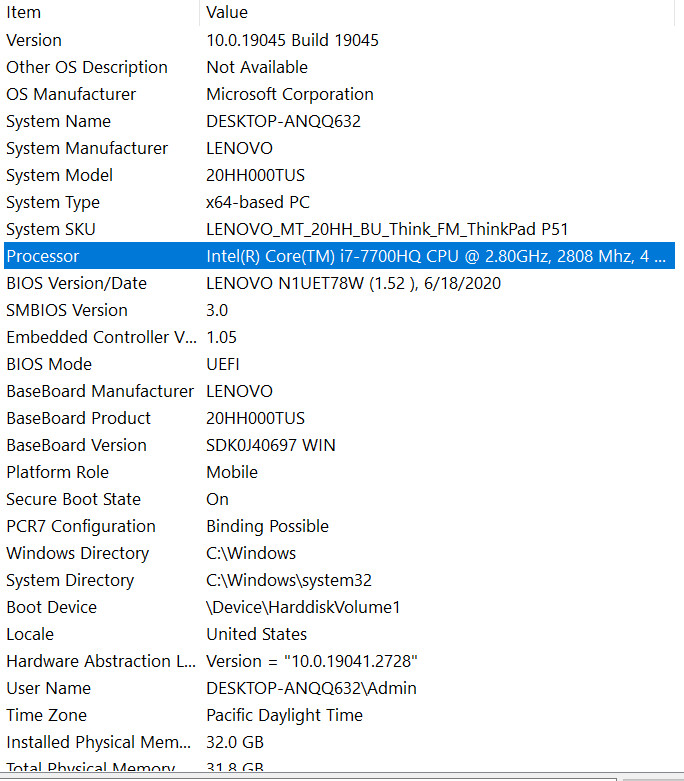Select the BaseBoard Manufacturer row
684x781 pixels.
point(100,391)
